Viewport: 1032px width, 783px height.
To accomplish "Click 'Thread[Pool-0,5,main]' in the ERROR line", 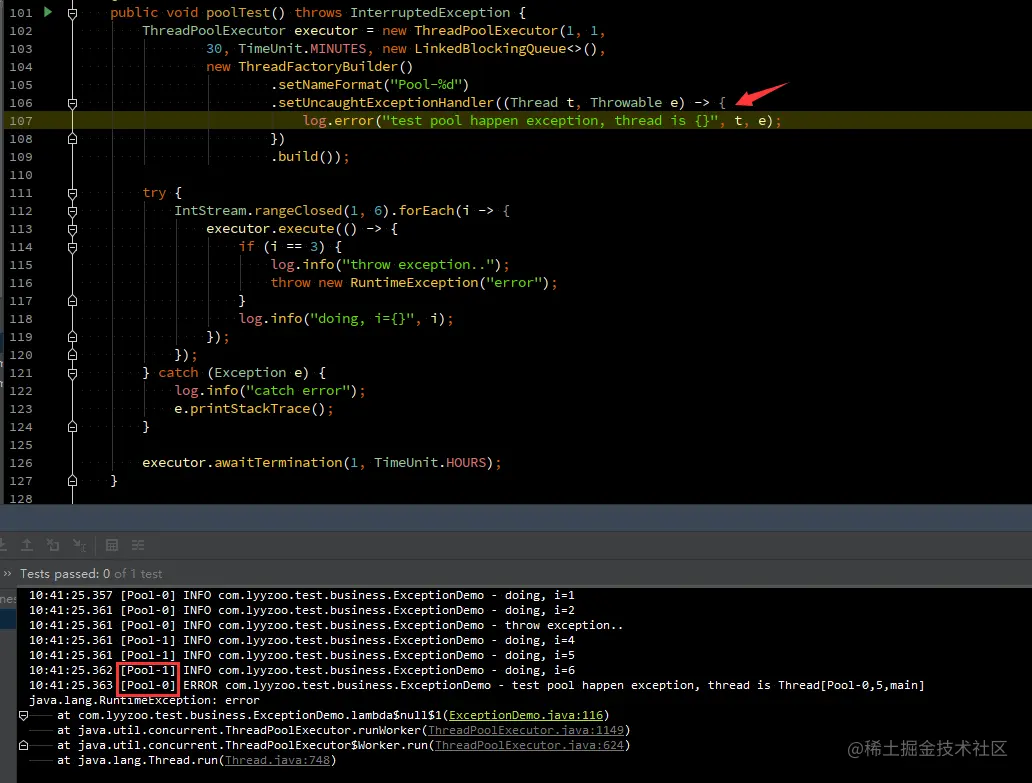I will tap(851, 686).
